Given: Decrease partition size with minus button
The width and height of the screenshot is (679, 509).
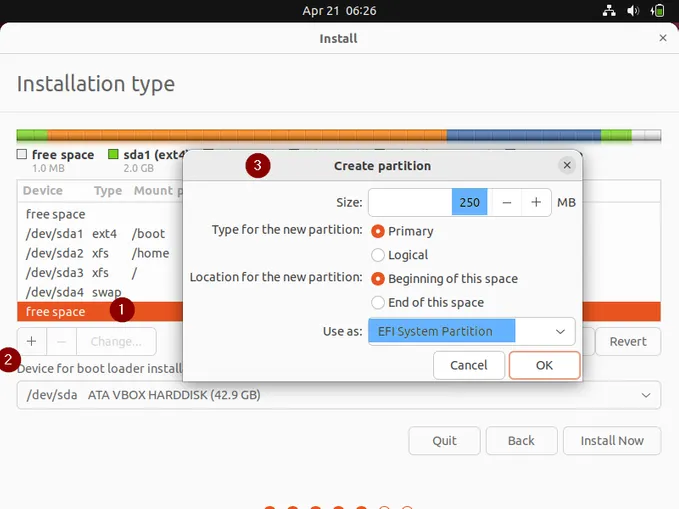Looking at the screenshot, I should point(507,202).
